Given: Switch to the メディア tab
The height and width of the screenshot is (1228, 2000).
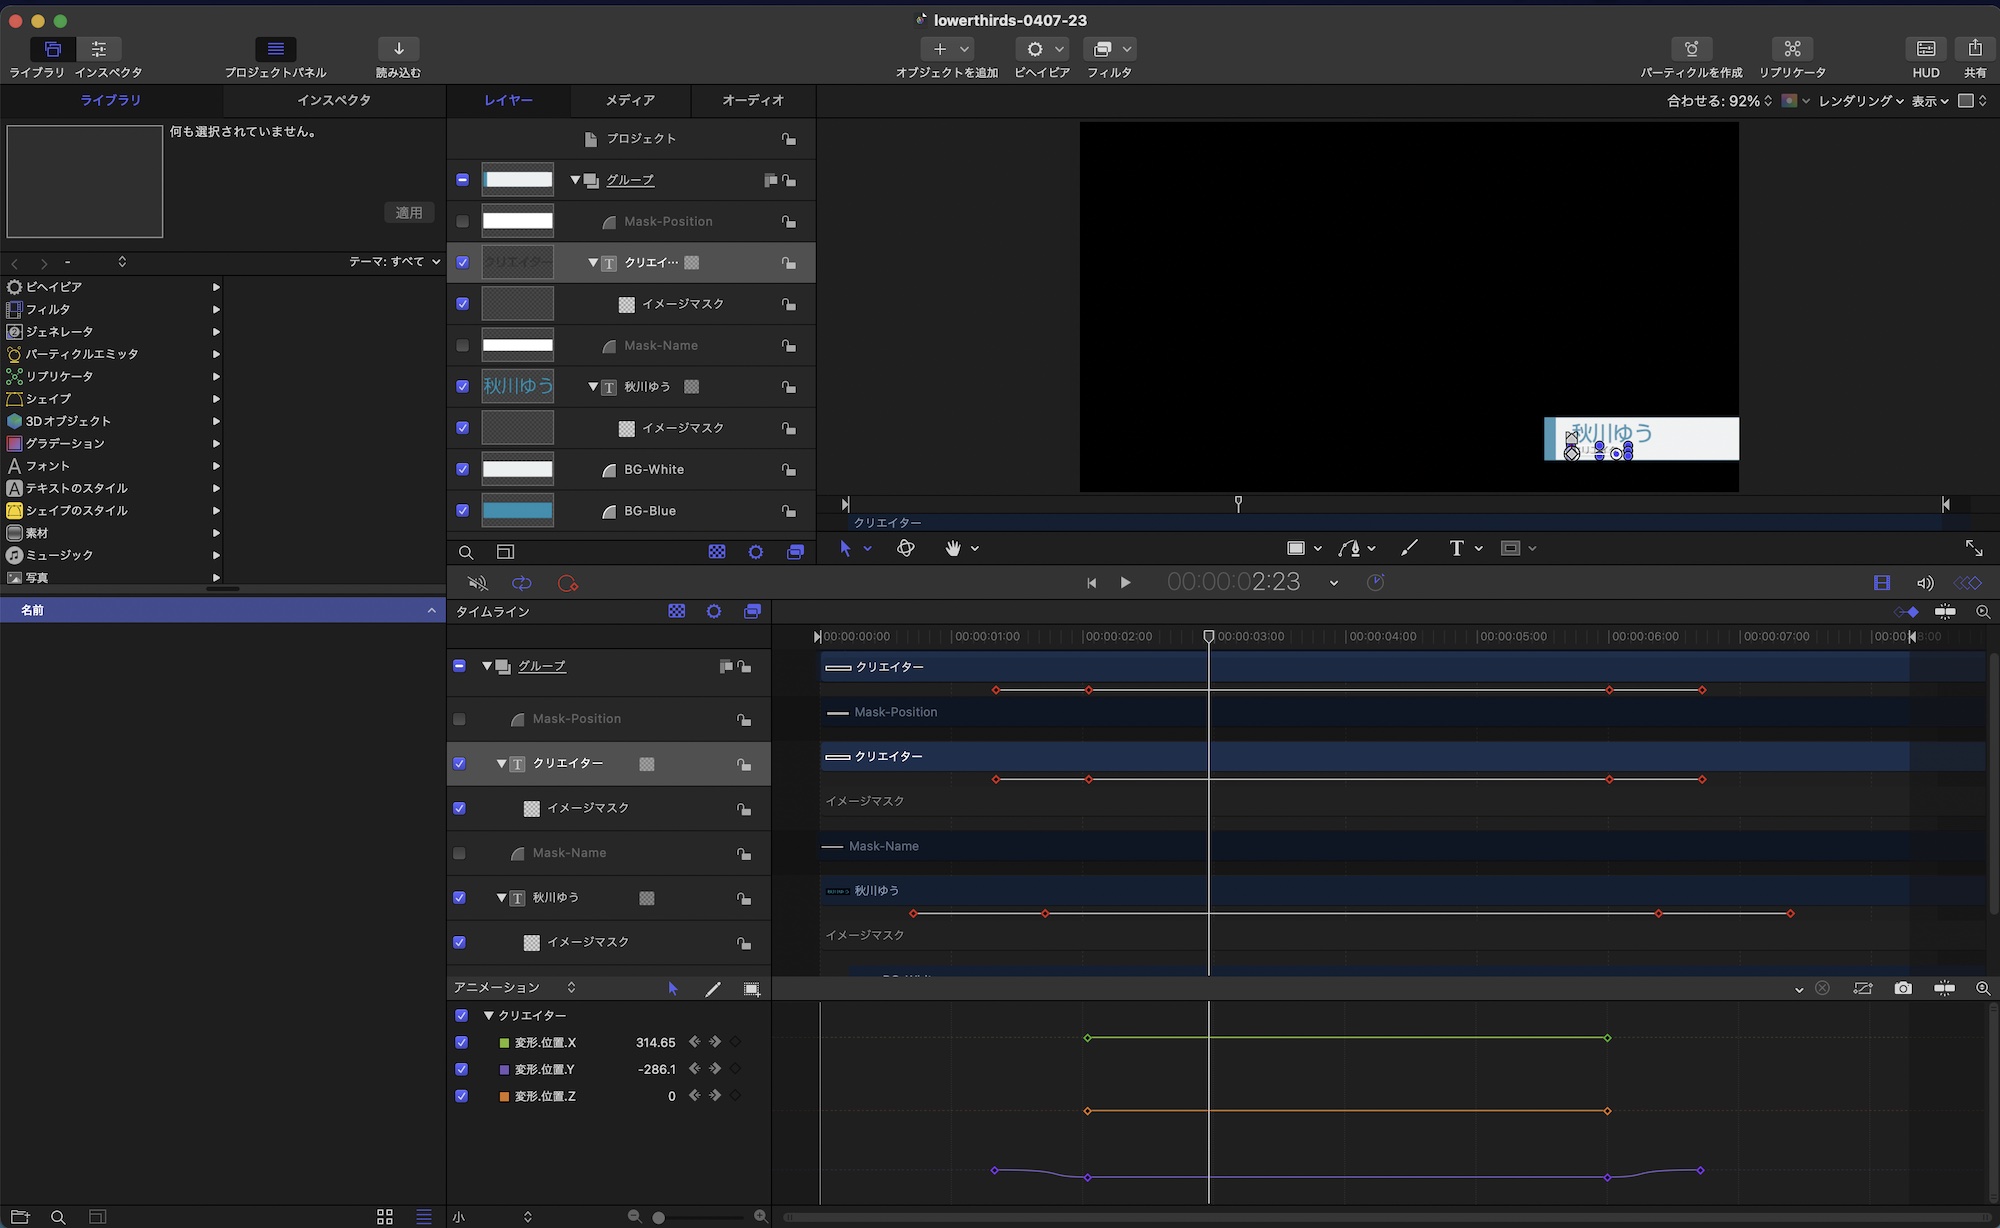Looking at the screenshot, I should [630, 100].
